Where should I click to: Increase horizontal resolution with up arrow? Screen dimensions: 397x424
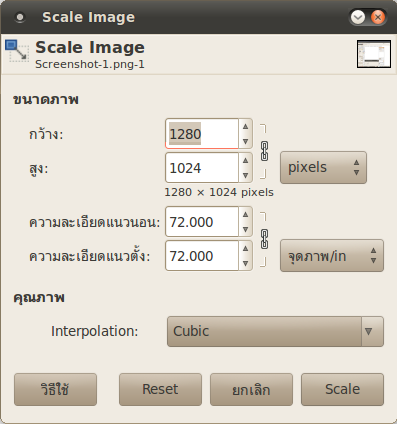tap(246, 214)
